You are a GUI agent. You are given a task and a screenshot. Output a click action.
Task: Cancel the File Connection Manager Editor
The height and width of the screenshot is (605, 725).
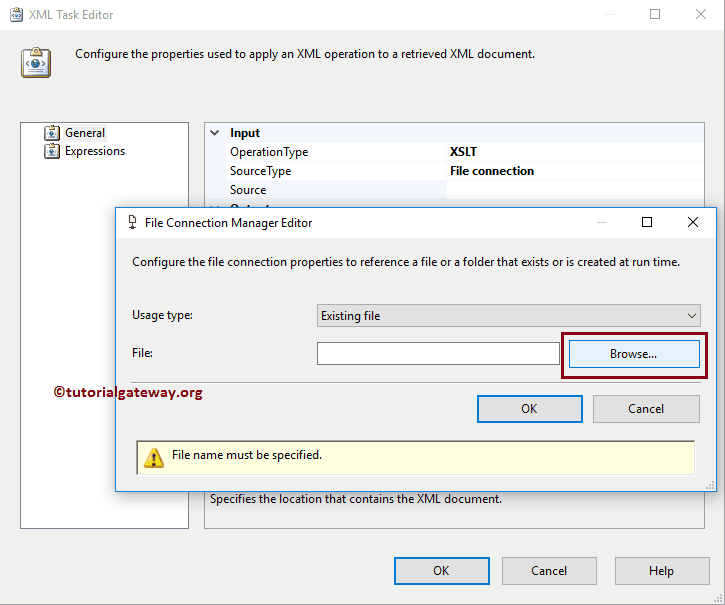[645, 408]
